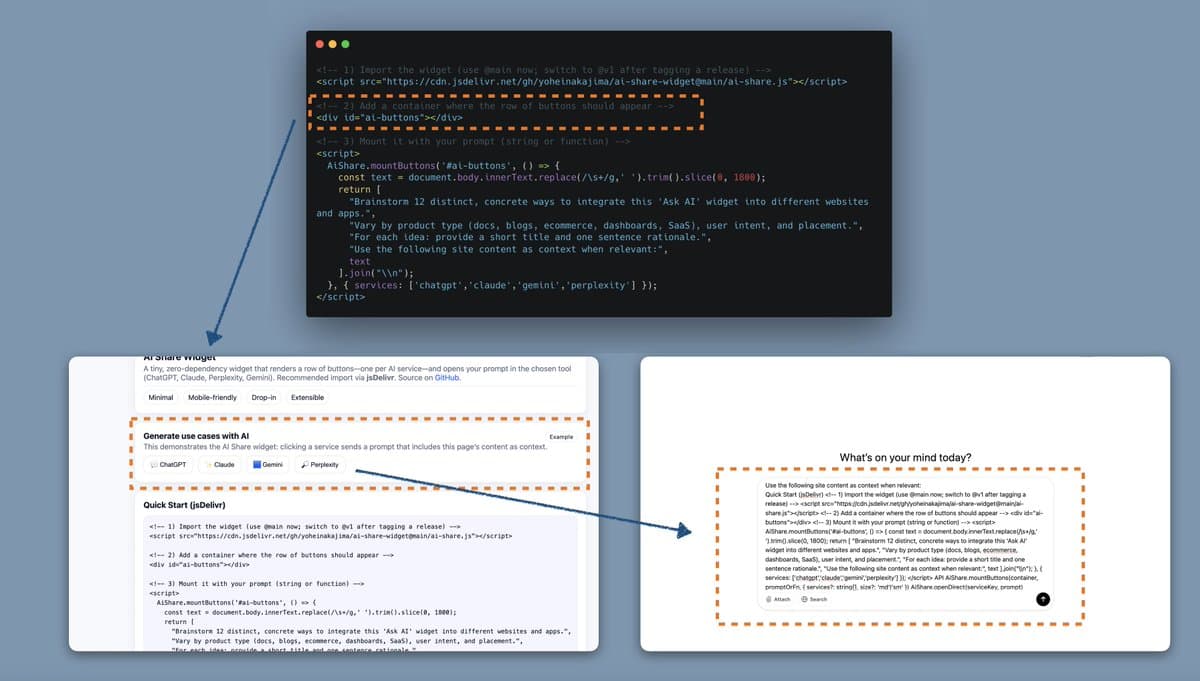Select the Extensible tag pill
Image resolution: width=1200 pixels, height=681 pixels.
coord(307,397)
